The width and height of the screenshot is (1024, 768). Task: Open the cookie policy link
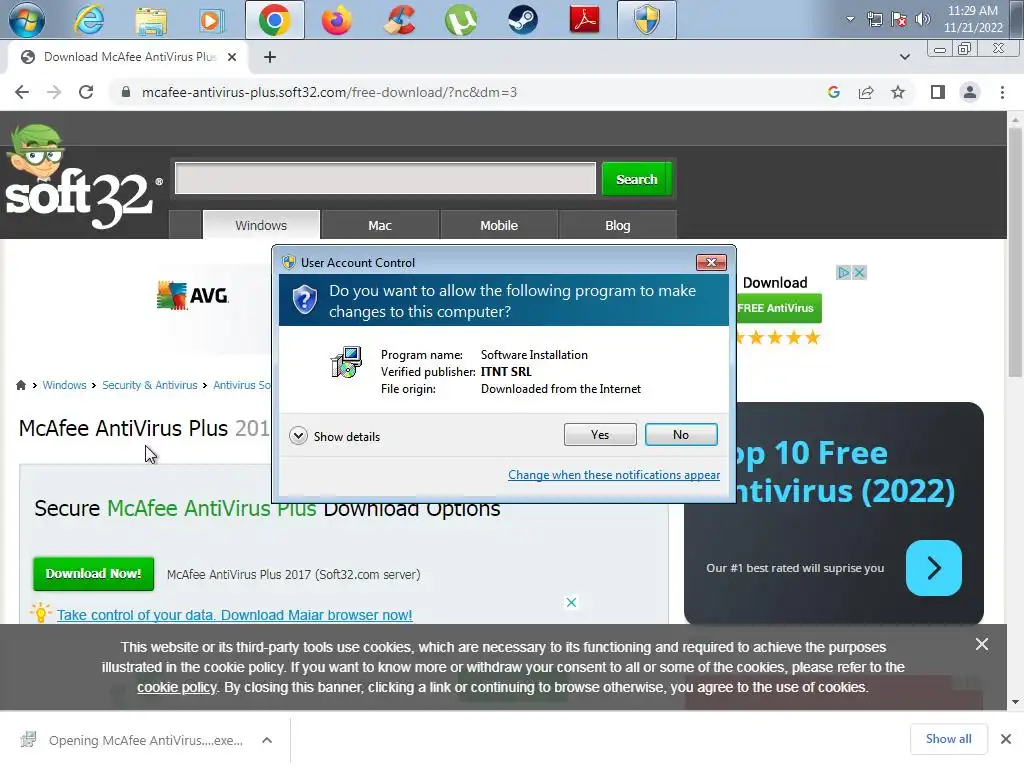coord(176,688)
